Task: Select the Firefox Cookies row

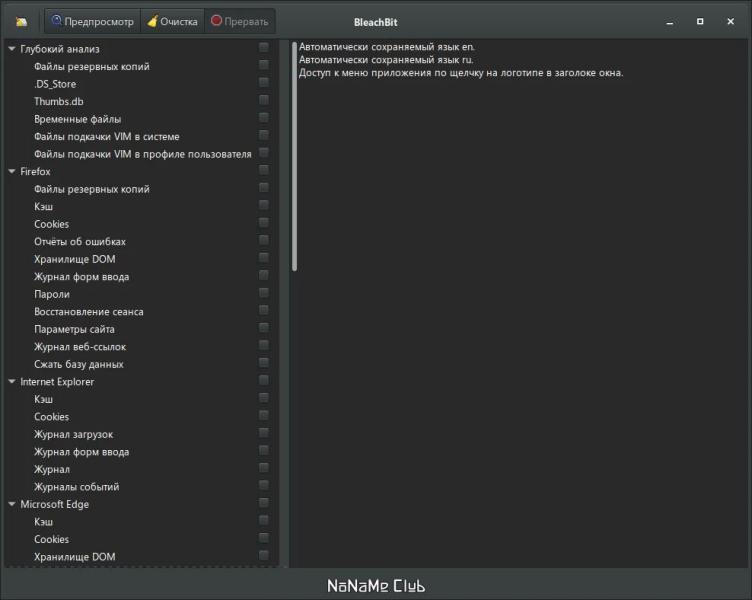Action: [51, 224]
